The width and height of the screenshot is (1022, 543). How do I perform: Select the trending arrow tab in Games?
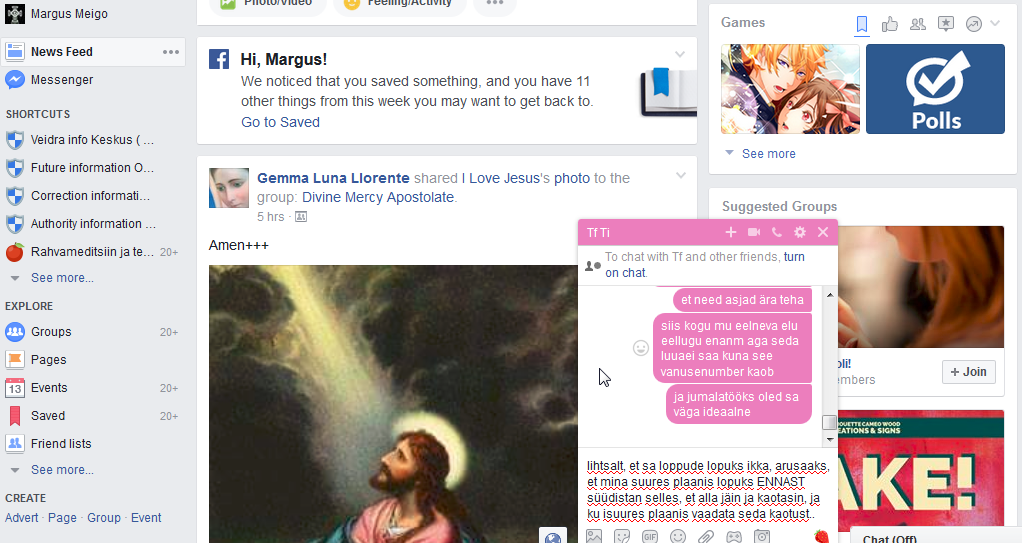(974, 25)
